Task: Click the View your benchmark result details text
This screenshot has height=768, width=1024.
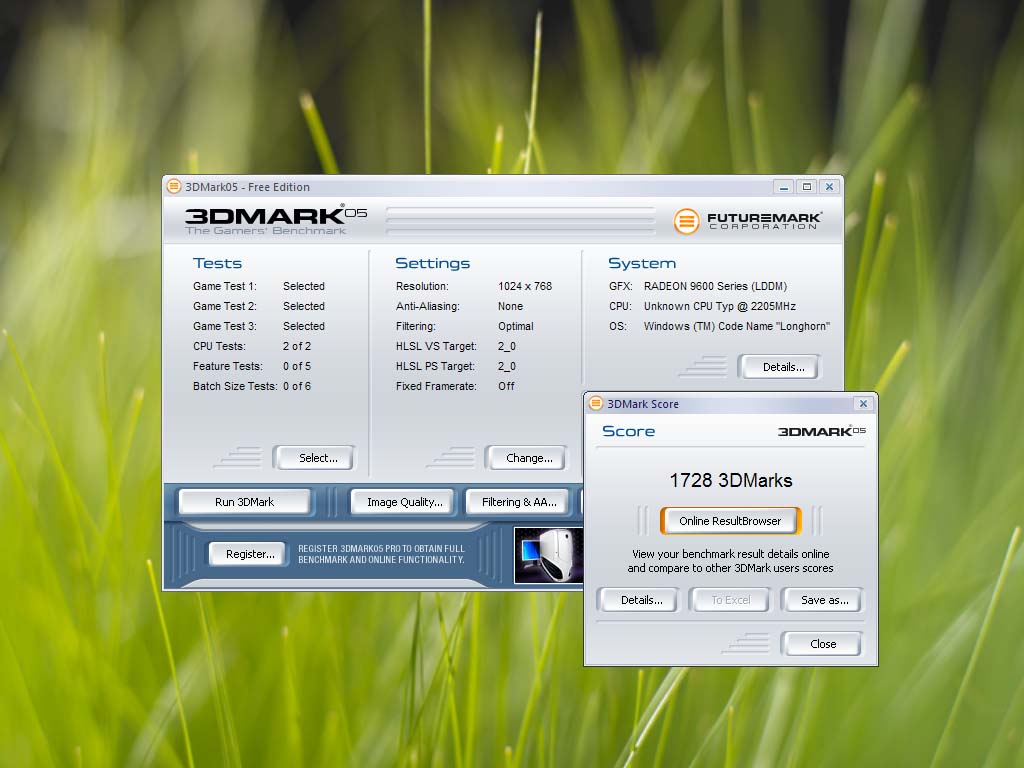Action: (730, 561)
